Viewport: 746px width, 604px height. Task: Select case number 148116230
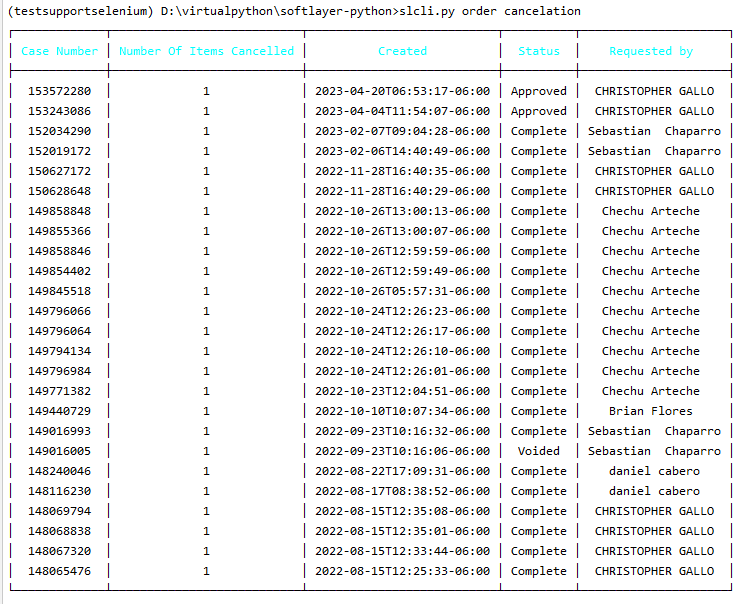(x=59, y=490)
